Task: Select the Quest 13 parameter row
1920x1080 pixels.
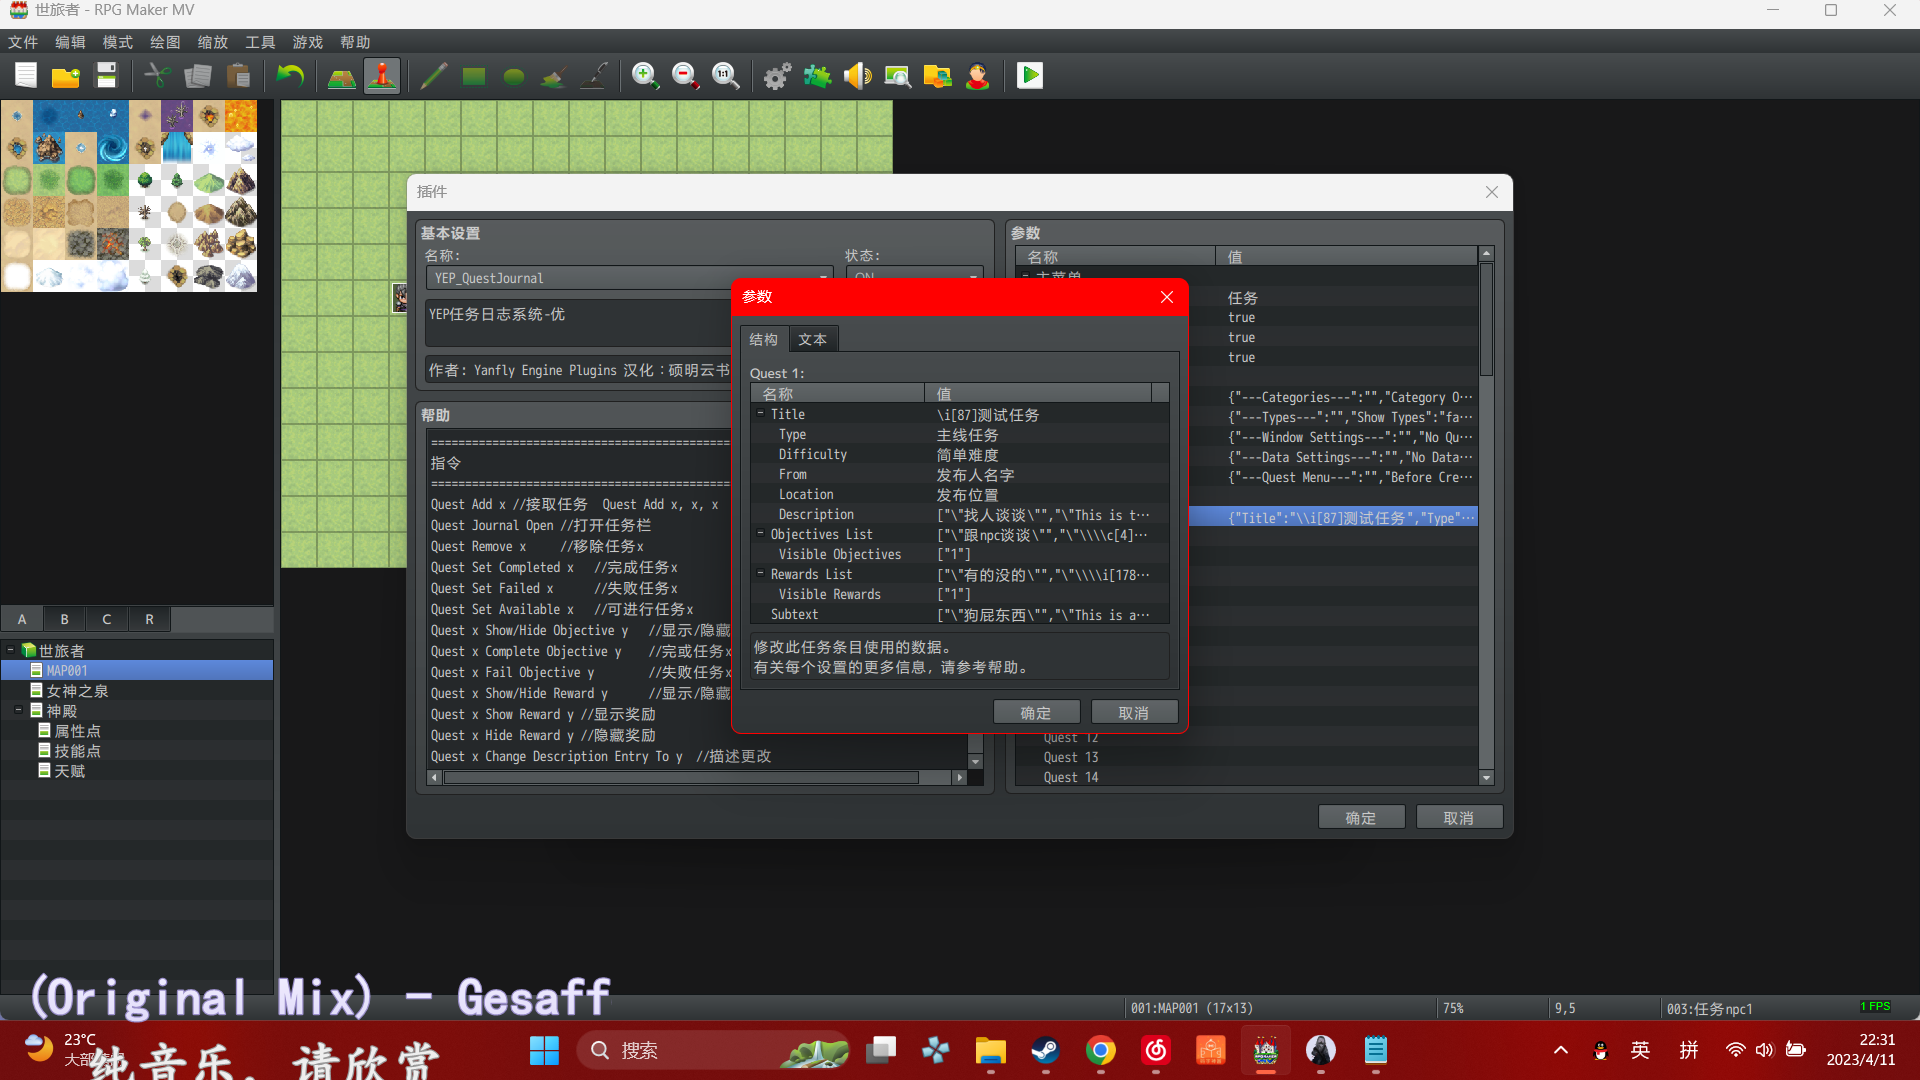Action: point(1246,757)
